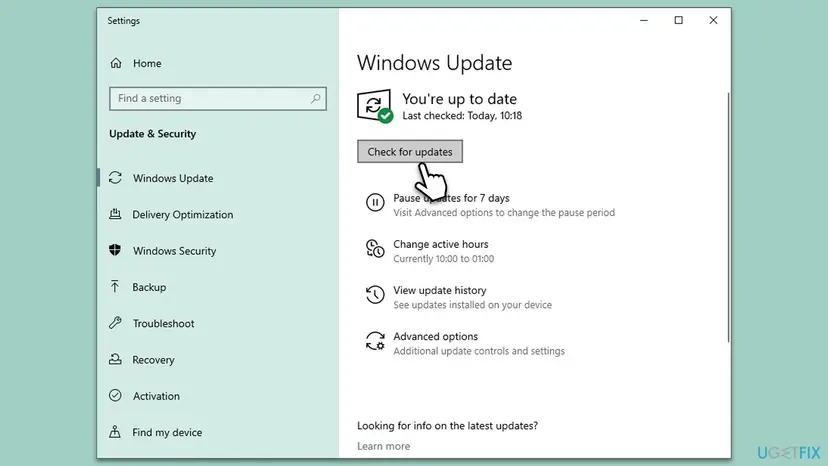828x466 pixels.
Task: Click the Windows Security shield icon
Action: coord(115,250)
